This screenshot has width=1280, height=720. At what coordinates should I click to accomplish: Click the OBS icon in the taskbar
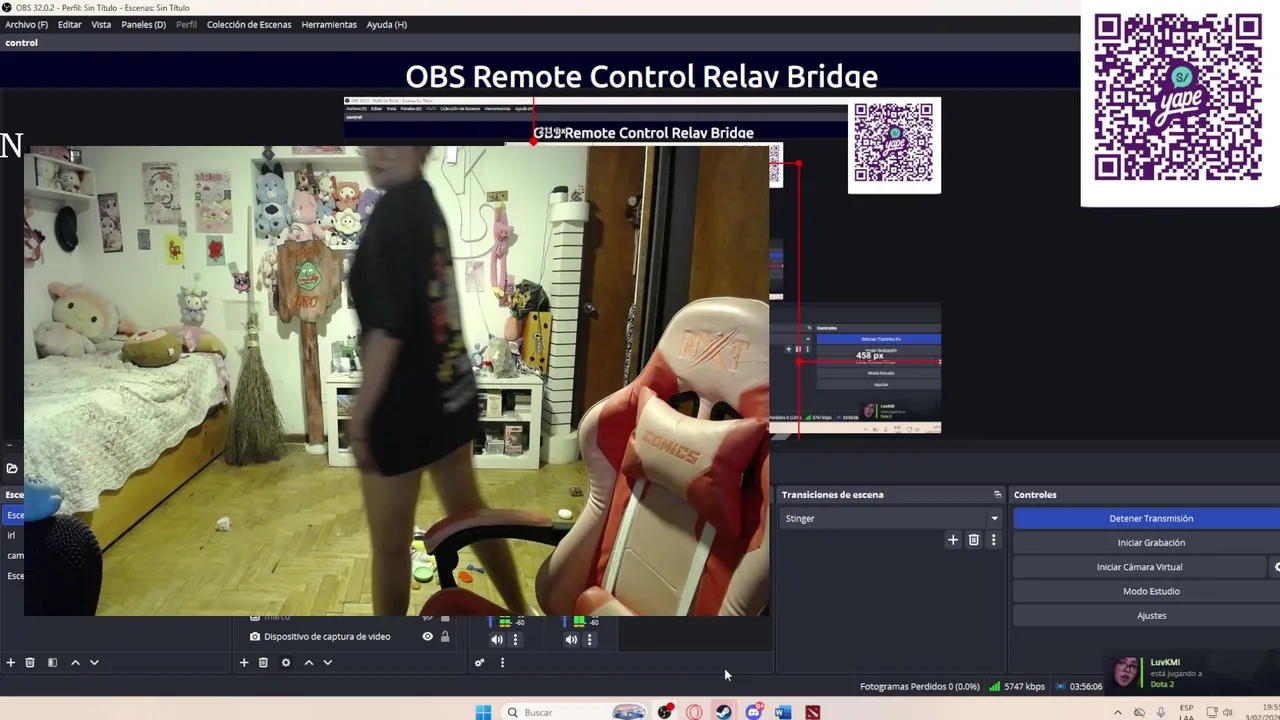(x=665, y=712)
